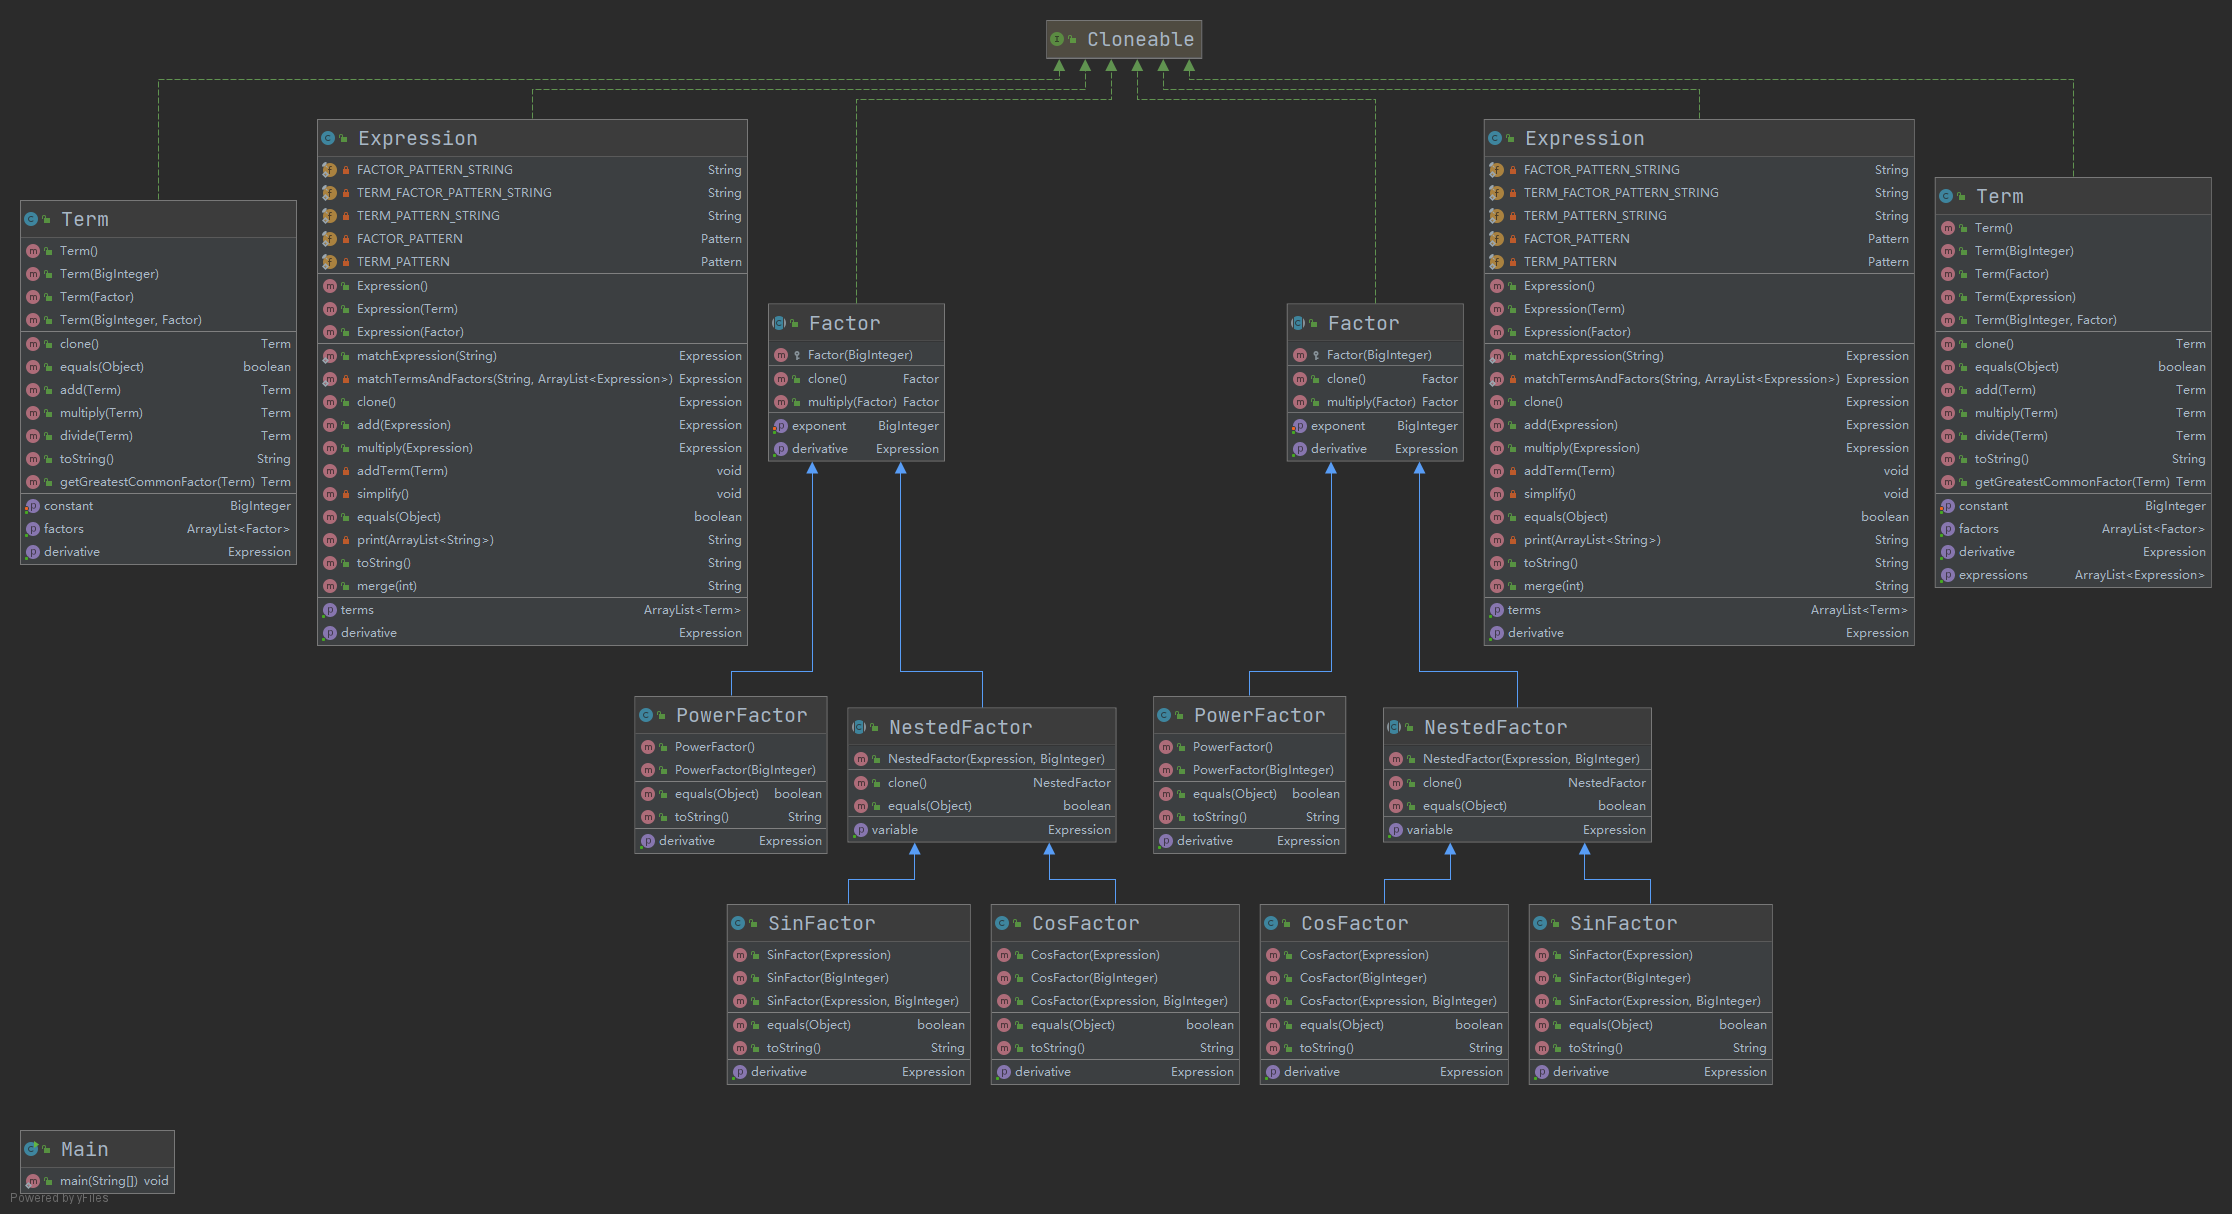The height and width of the screenshot is (1214, 2232).
Task: Select derivative property in rightmost SinFactor node
Action: (x=1651, y=1072)
